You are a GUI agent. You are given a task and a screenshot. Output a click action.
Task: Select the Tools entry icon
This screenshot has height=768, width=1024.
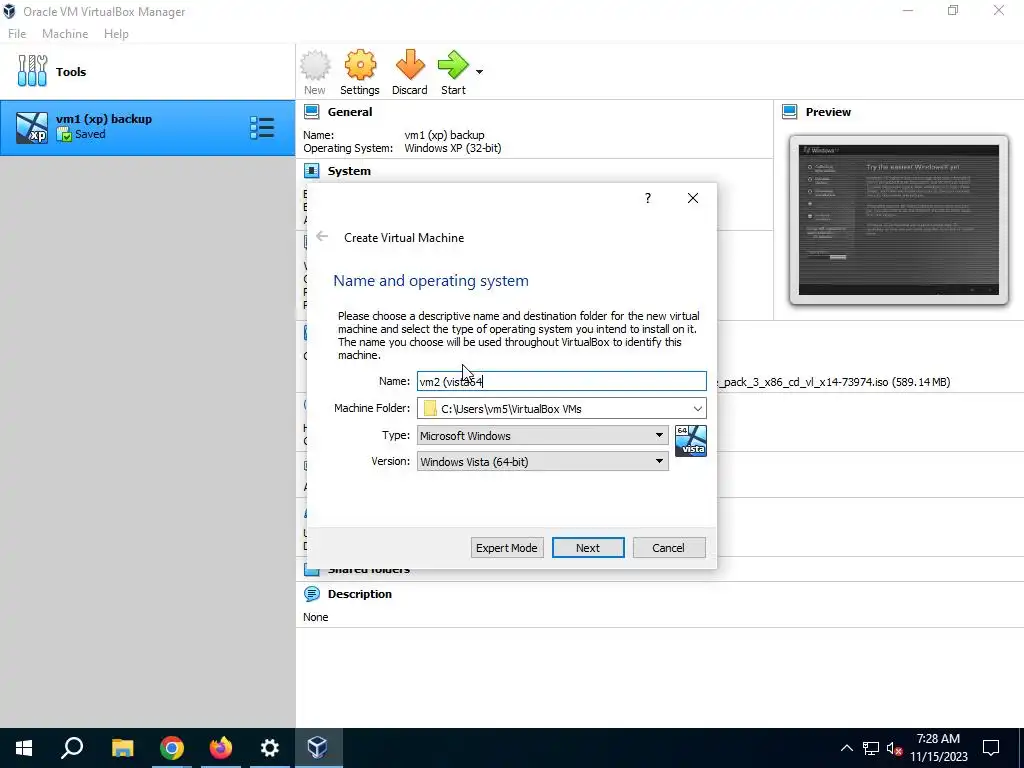click(32, 71)
